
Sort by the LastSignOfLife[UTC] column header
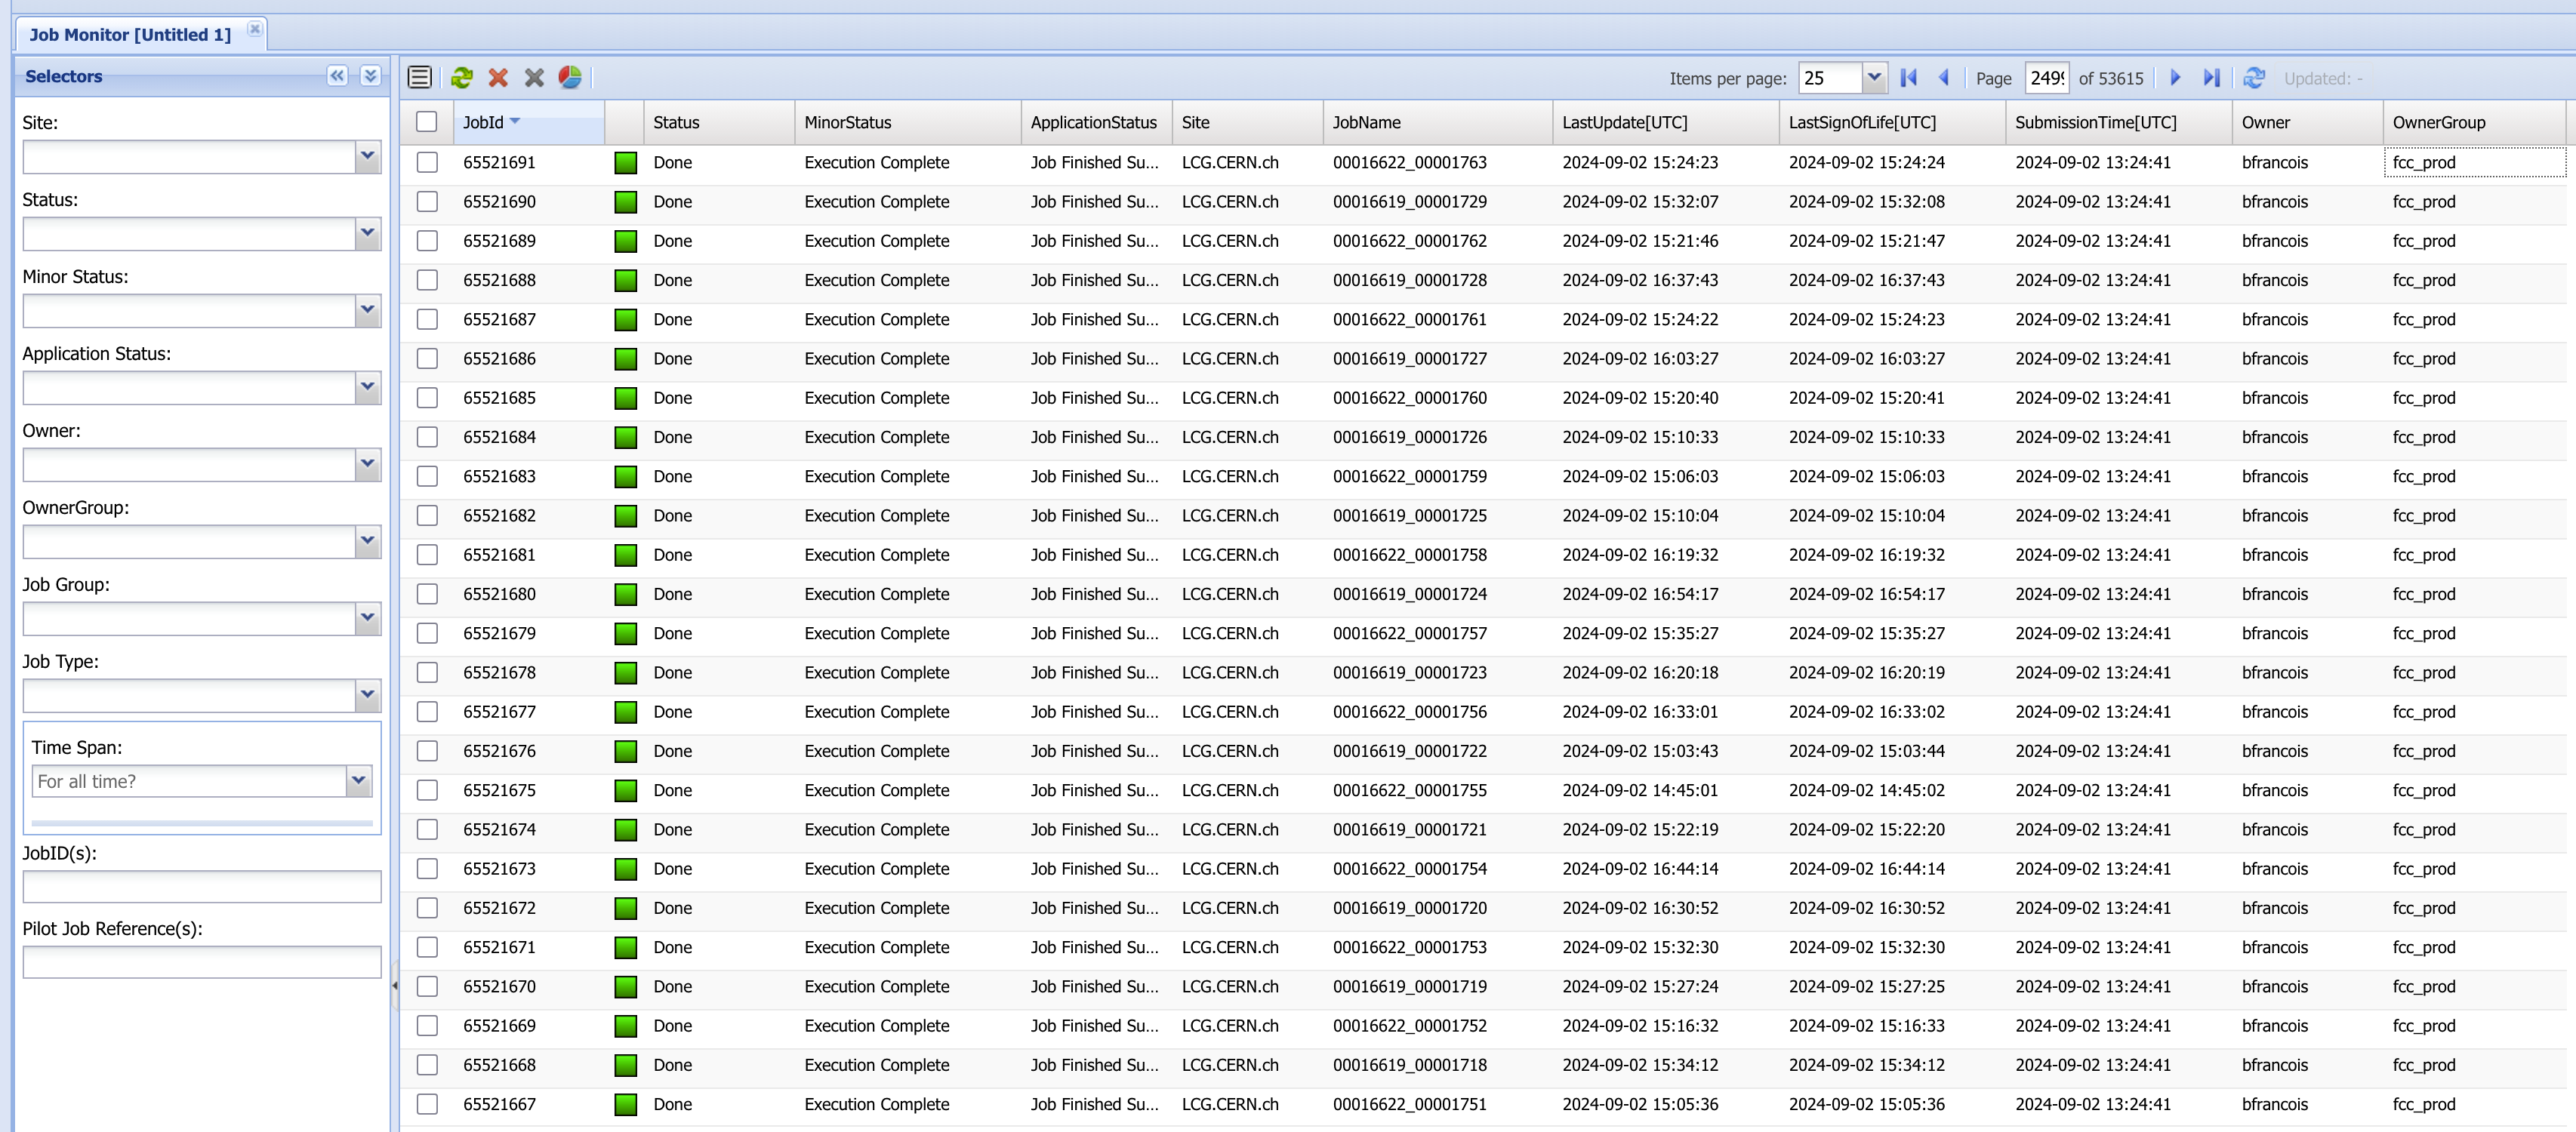[1892, 122]
